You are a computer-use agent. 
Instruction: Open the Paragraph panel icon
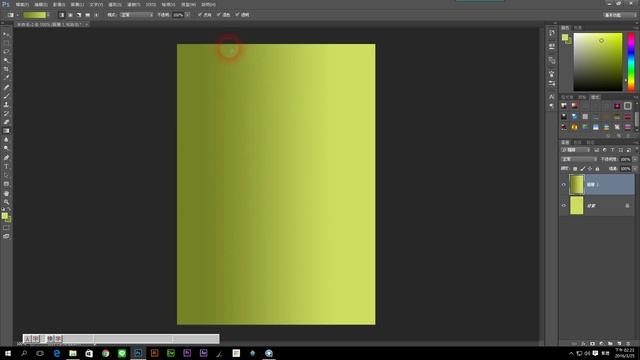coord(552,106)
